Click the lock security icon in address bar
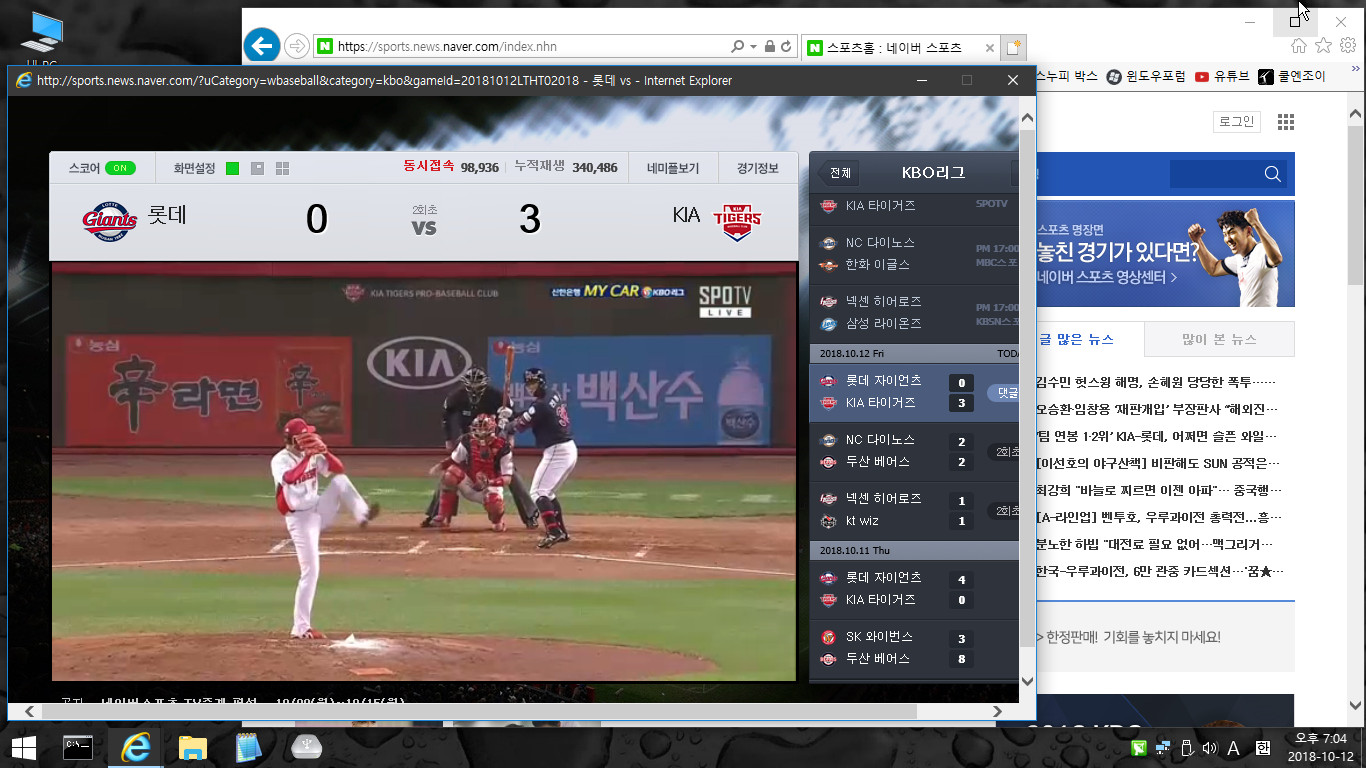1366x768 pixels. point(769,46)
